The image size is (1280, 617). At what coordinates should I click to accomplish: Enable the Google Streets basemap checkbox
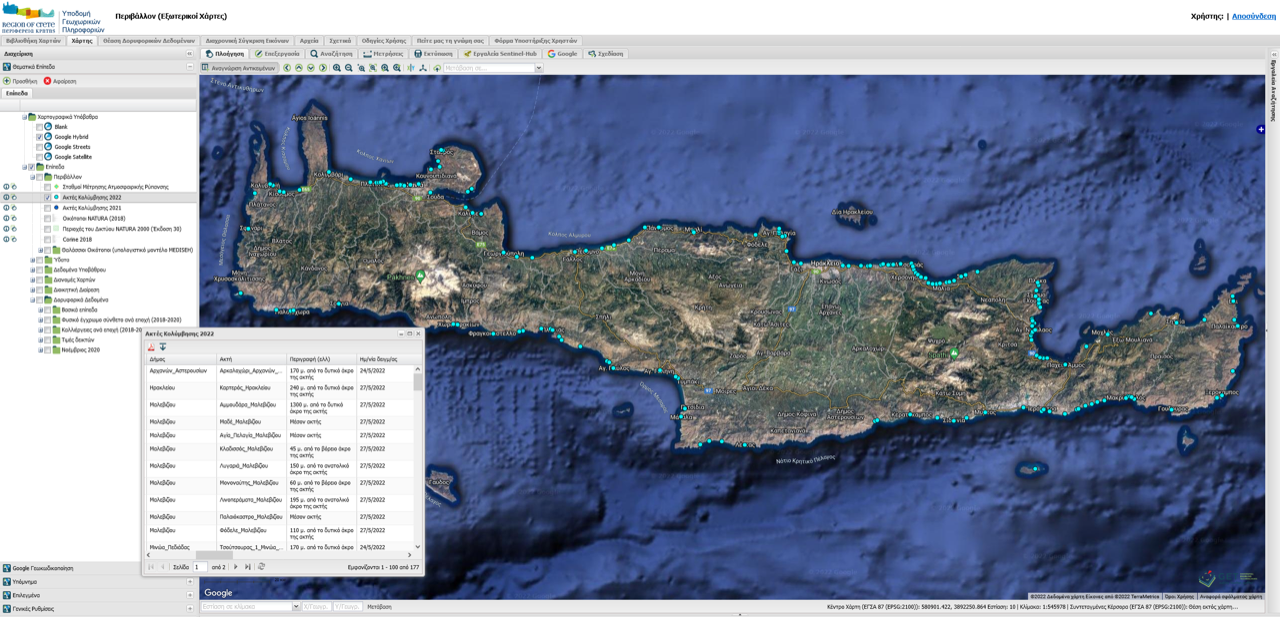coord(39,147)
